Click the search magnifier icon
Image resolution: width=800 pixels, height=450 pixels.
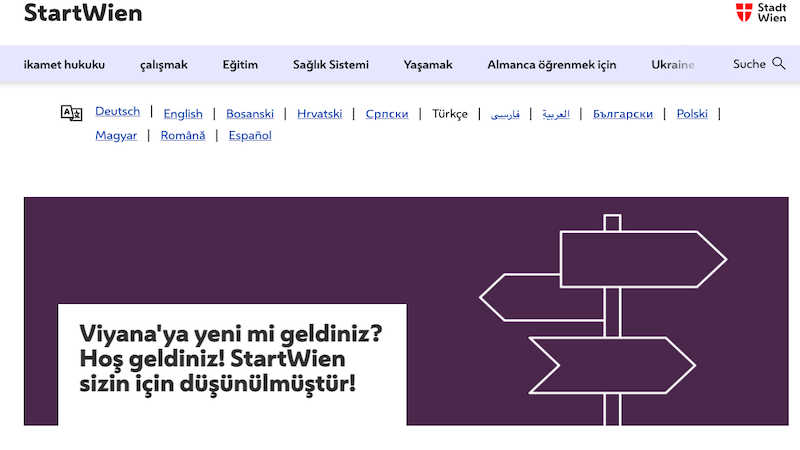(779, 64)
